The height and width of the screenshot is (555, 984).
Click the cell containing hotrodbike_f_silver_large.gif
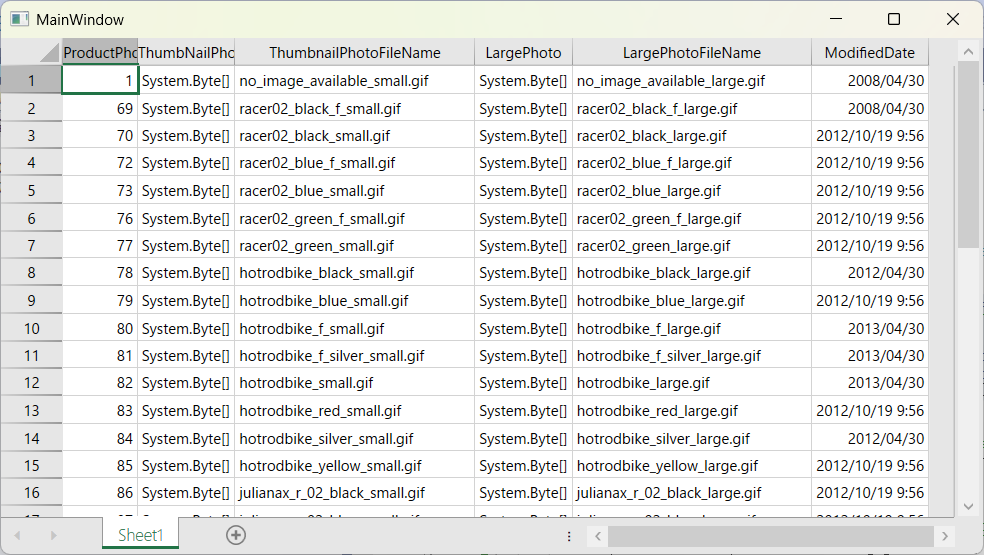[x=691, y=355]
